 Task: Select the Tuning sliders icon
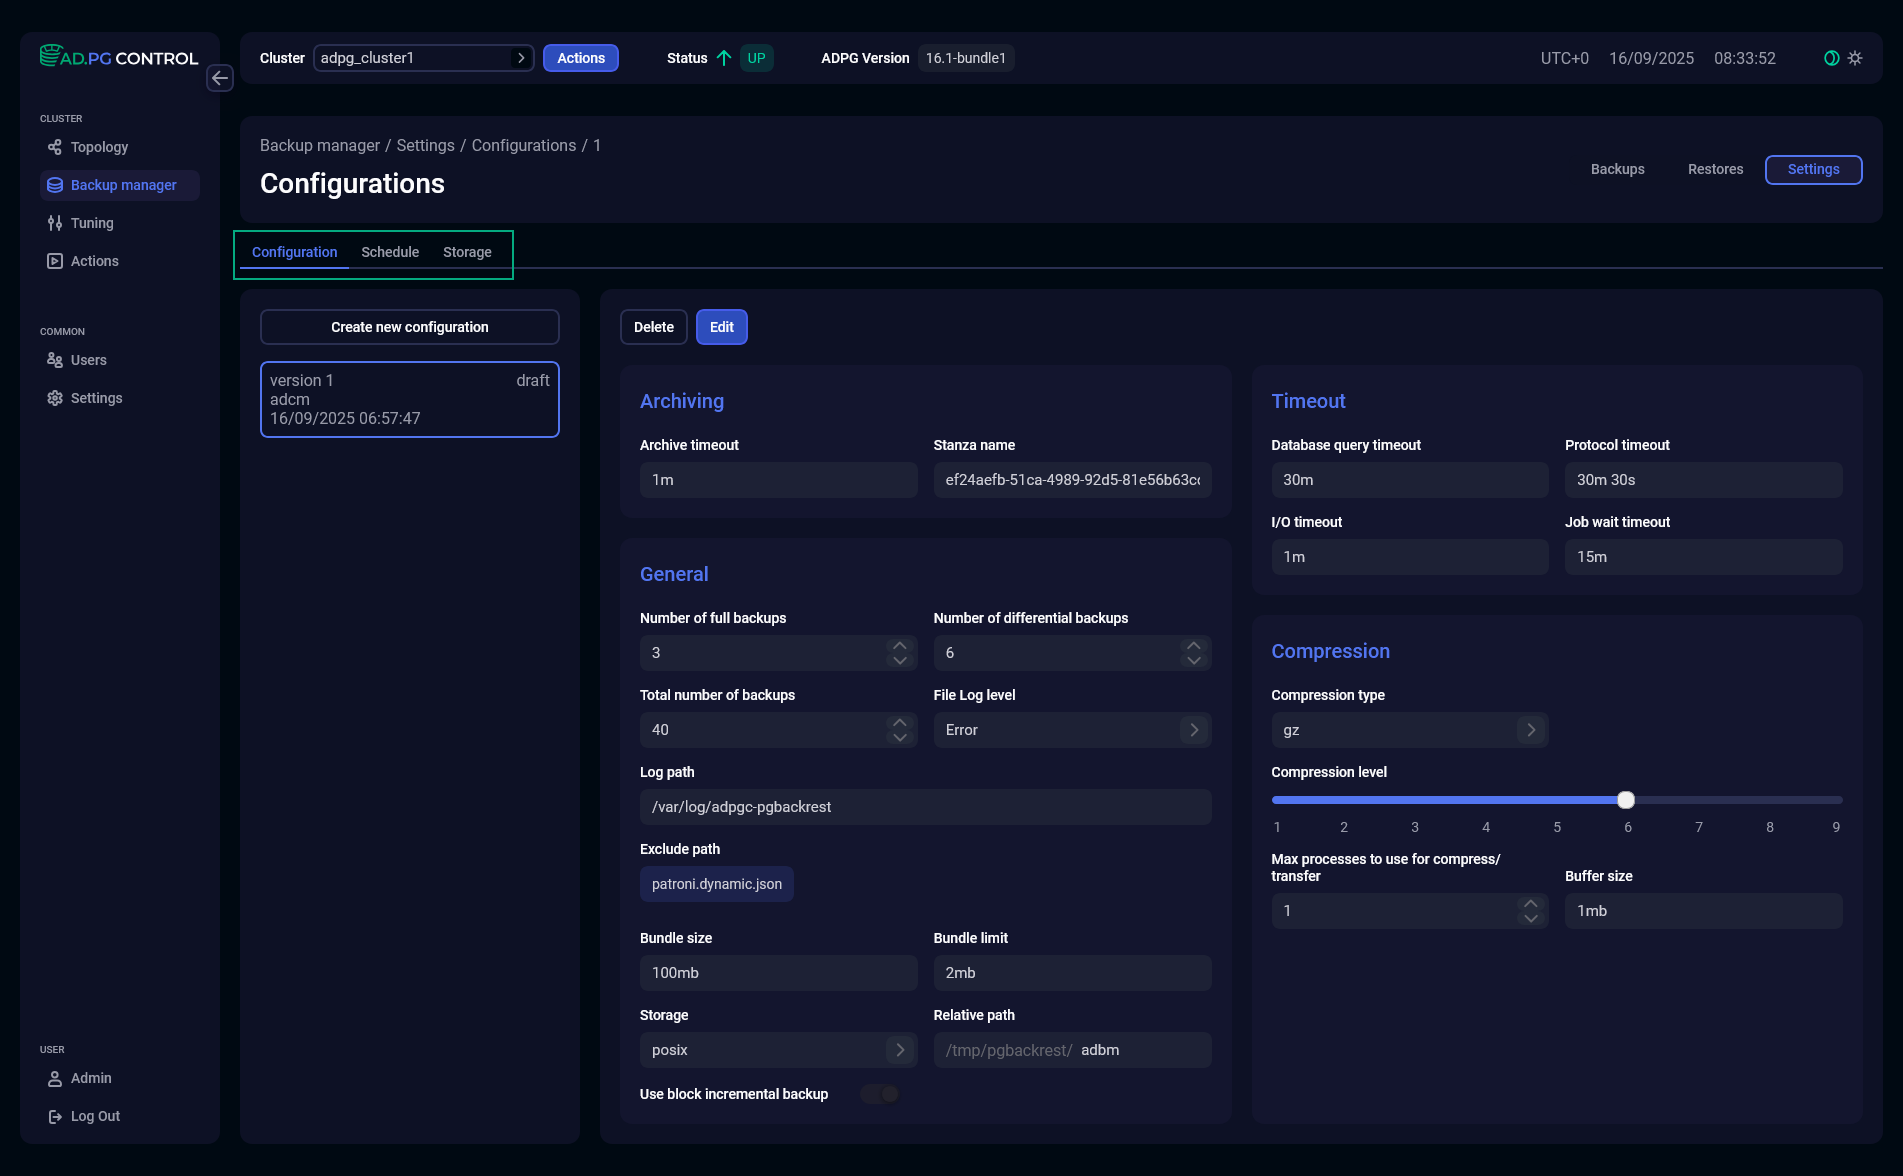(x=55, y=223)
